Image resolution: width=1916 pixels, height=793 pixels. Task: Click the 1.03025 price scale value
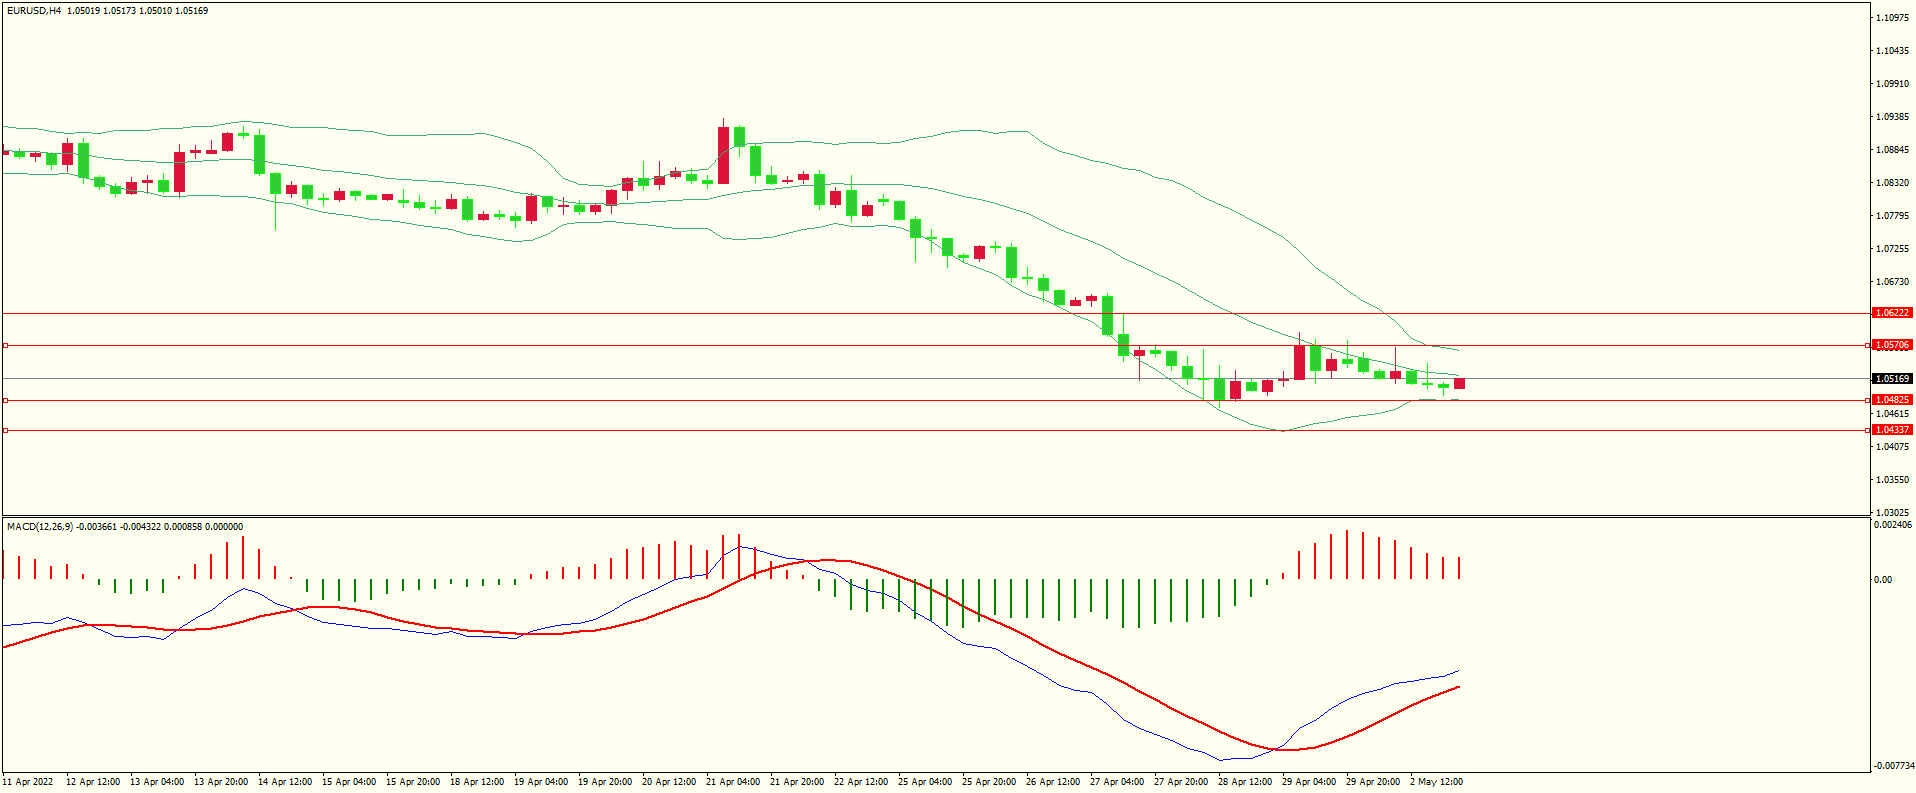point(1893,512)
